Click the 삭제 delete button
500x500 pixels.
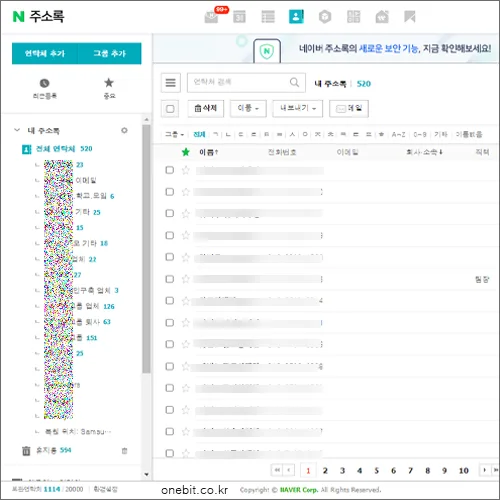206,108
